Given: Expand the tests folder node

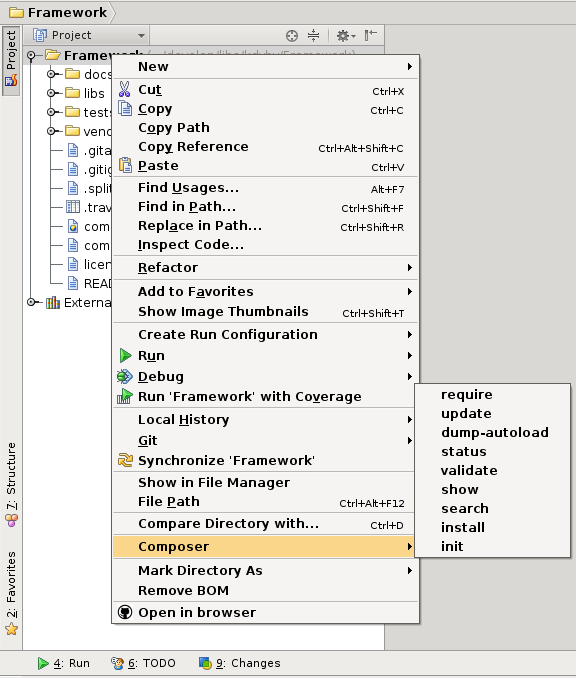Looking at the screenshot, I should (x=51, y=112).
